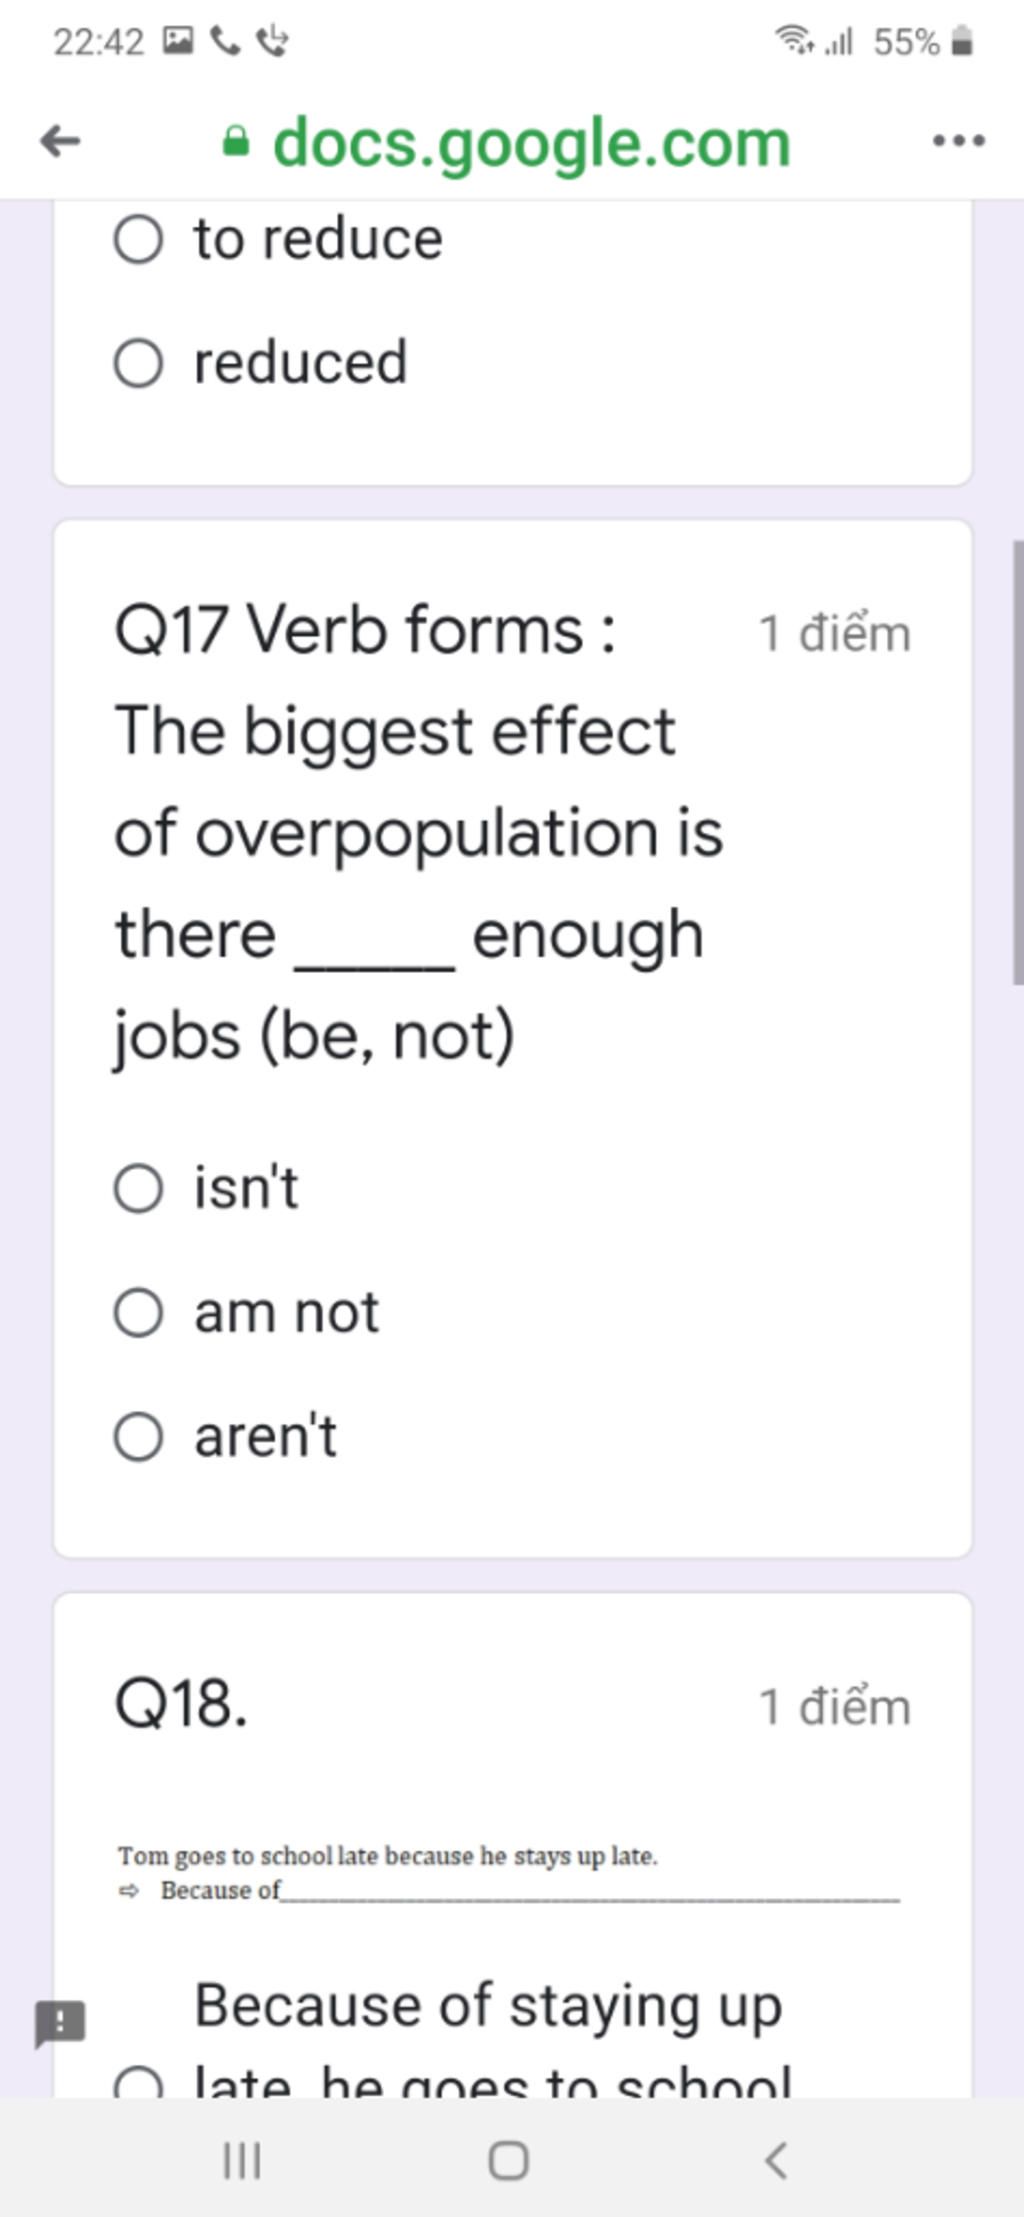Viewport: 1024px width, 2217px height.
Task: Tap the image notification icon in status bar
Action: (x=178, y=41)
